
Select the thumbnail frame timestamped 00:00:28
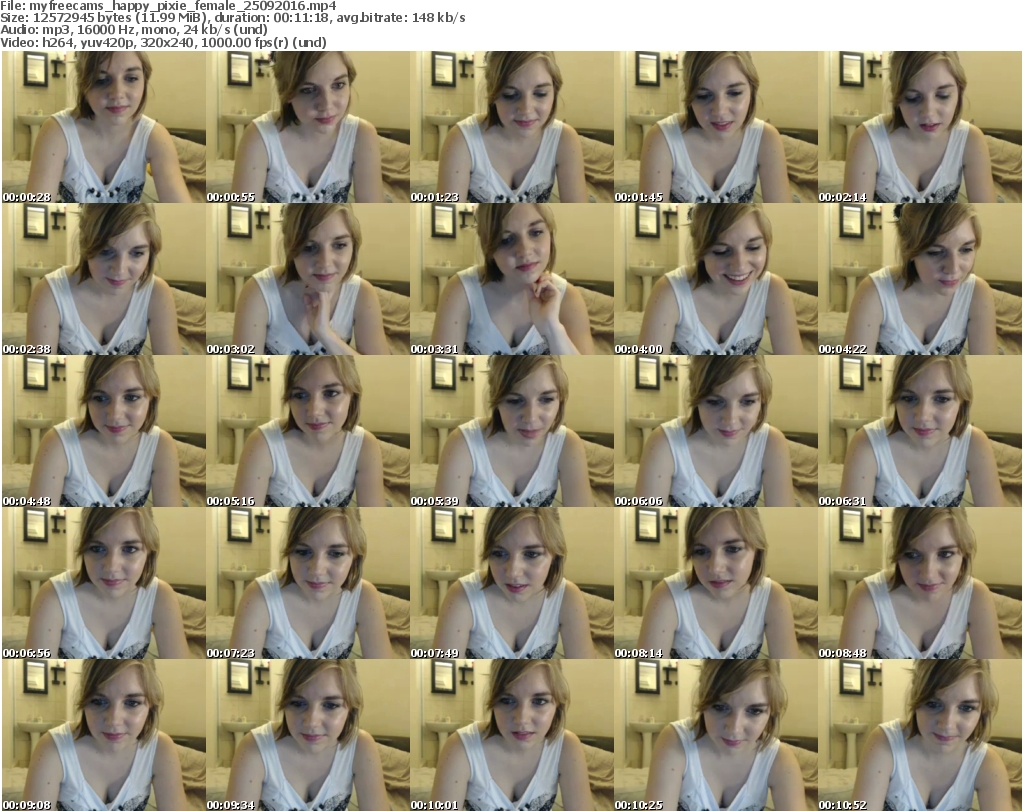104,127
